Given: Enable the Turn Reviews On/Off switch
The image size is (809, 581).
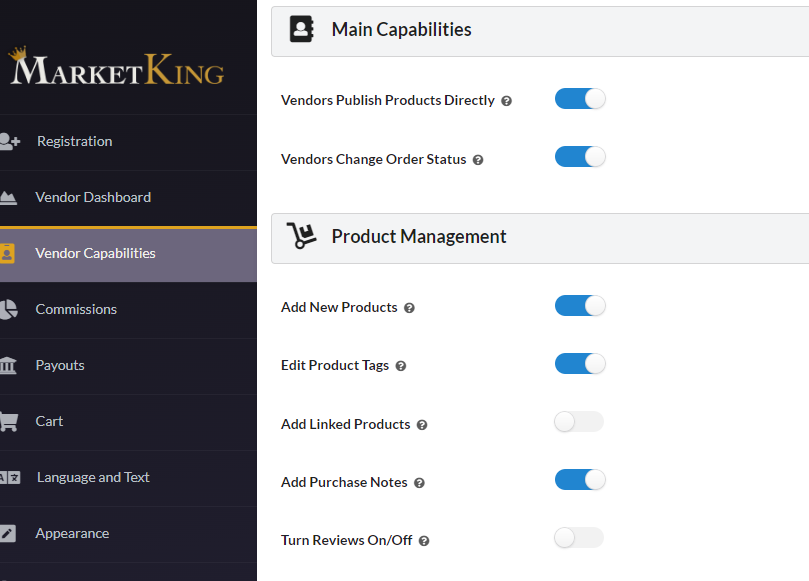Looking at the screenshot, I should click(x=579, y=538).
